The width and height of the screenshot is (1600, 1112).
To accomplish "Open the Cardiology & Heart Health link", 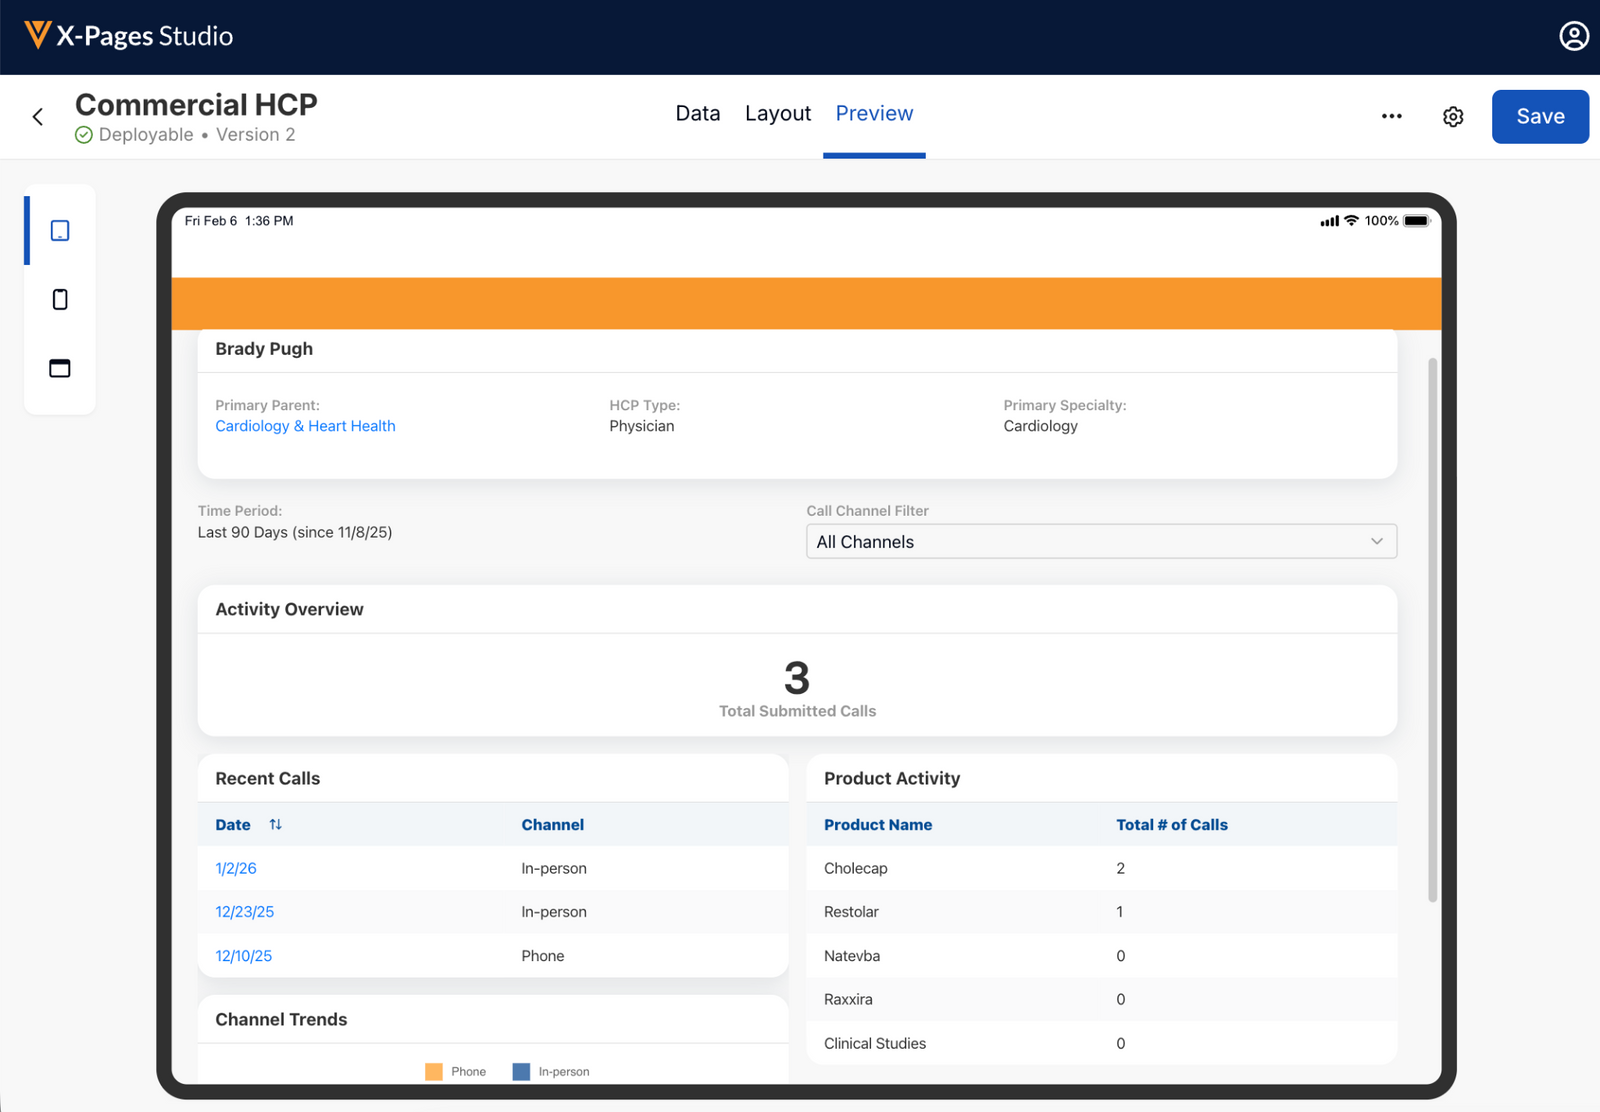I will click(305, 425).
